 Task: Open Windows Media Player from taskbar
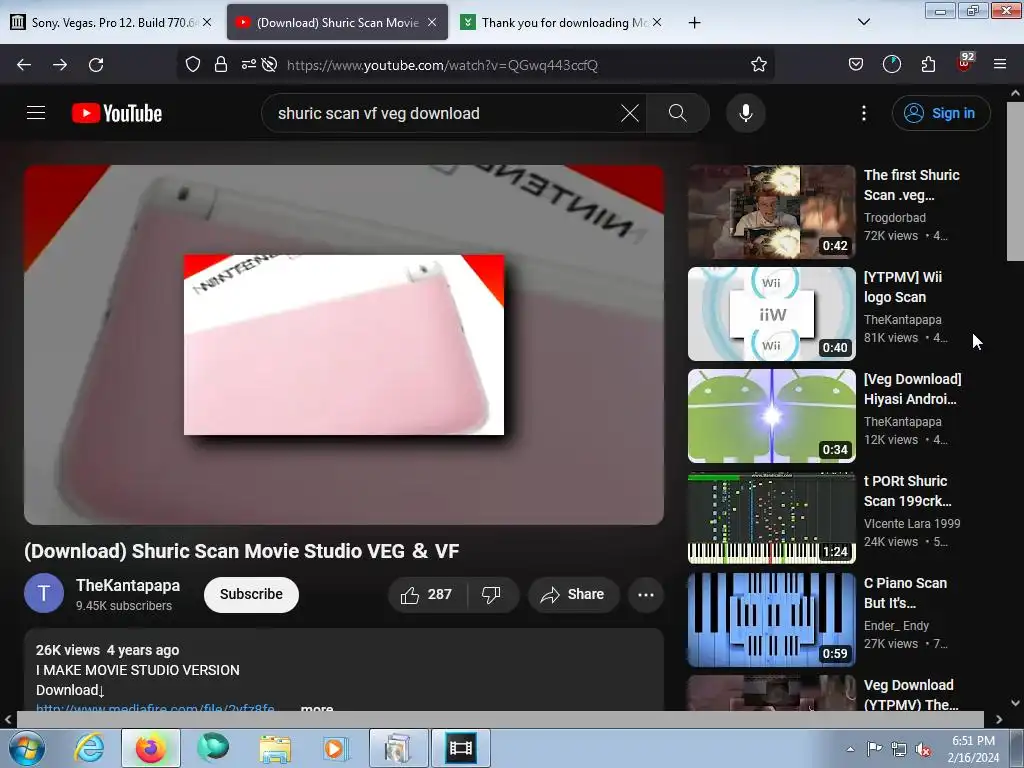click(336, 748)
